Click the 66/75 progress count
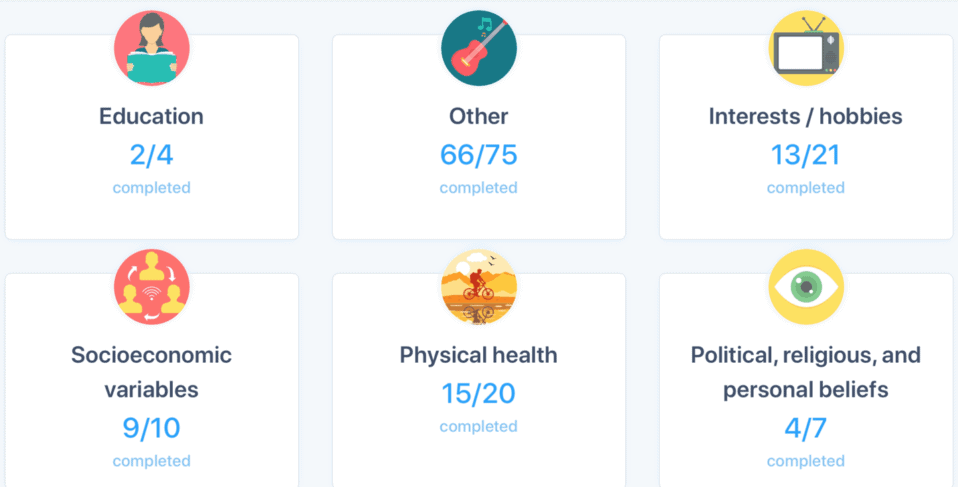 [x=479, y=155]
